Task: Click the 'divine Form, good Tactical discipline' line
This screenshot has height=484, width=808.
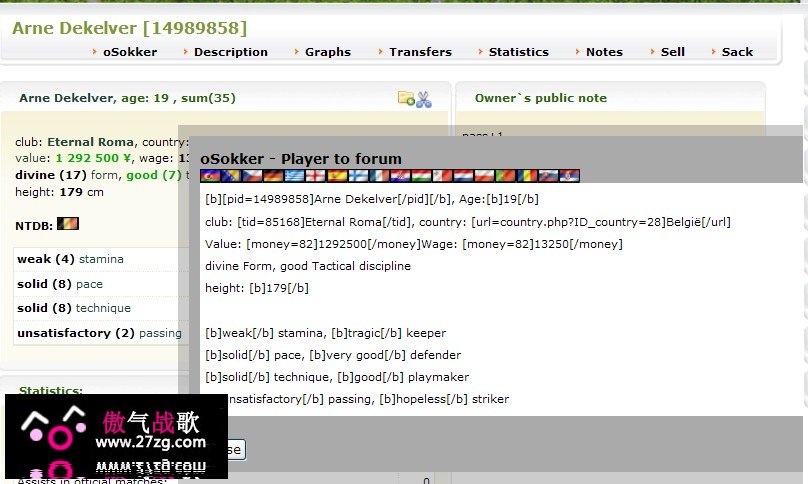Action: pos(308,266)
